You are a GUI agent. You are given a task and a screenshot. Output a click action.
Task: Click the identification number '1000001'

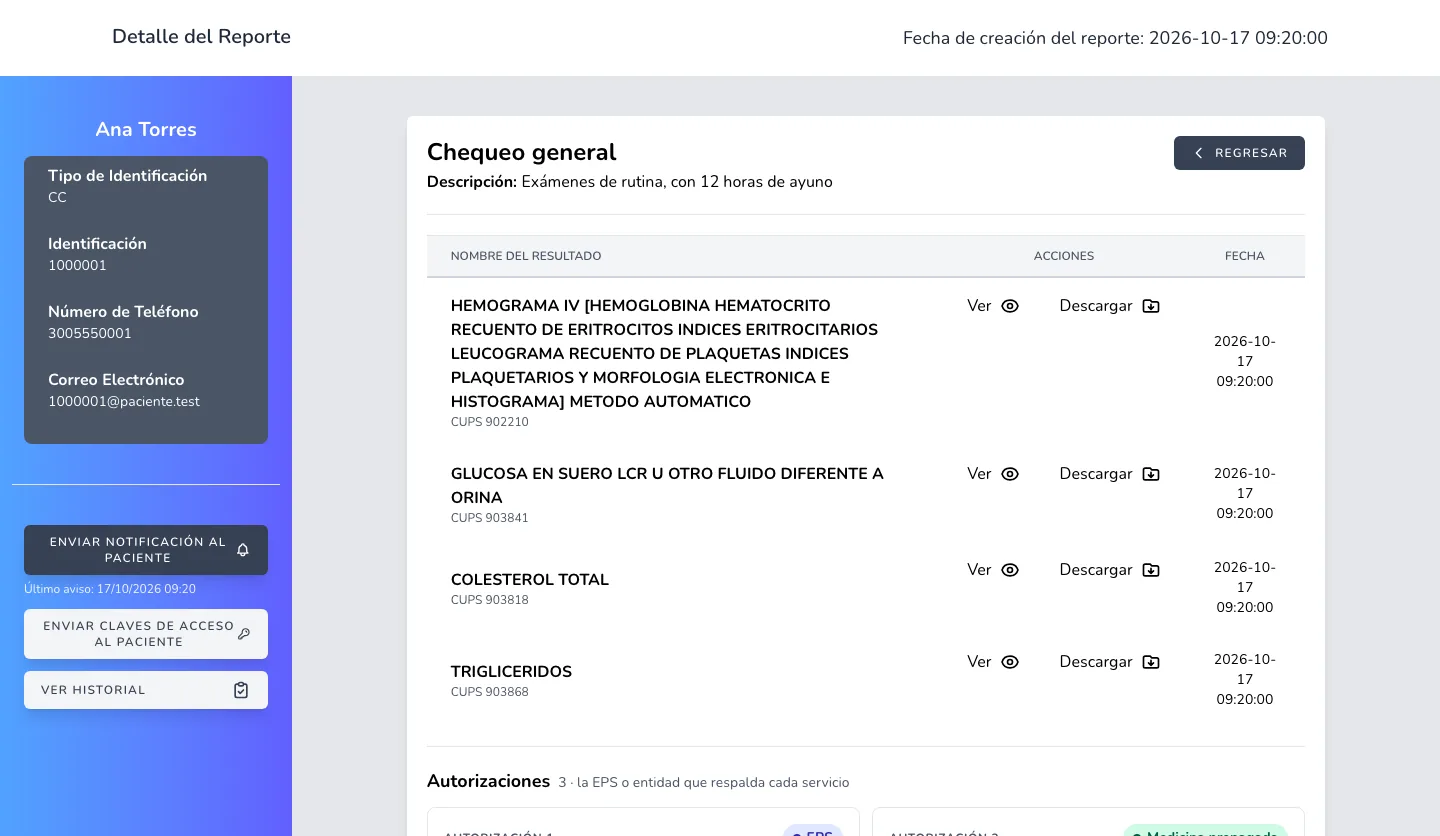[77, 266]
